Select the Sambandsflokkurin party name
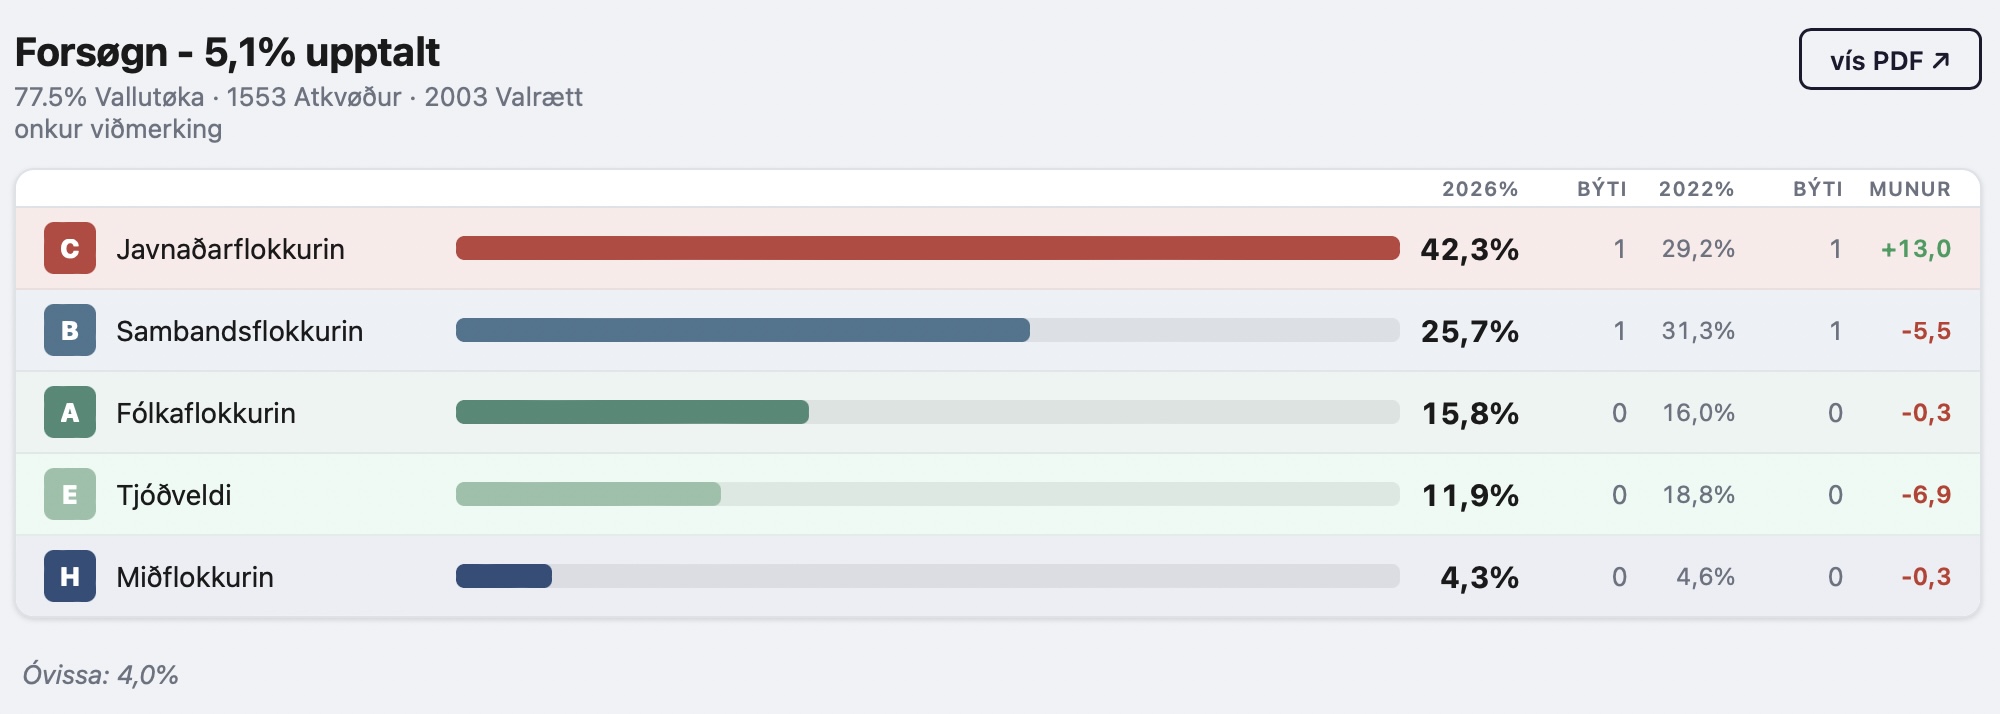Screen dimensions: 2000x714 [239, 331]
